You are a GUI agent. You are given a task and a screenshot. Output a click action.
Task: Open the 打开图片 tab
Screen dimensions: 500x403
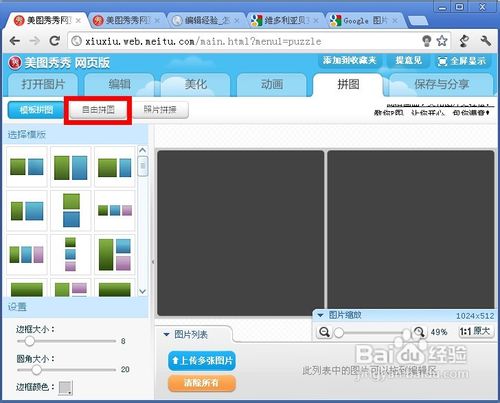coord(43,85)
